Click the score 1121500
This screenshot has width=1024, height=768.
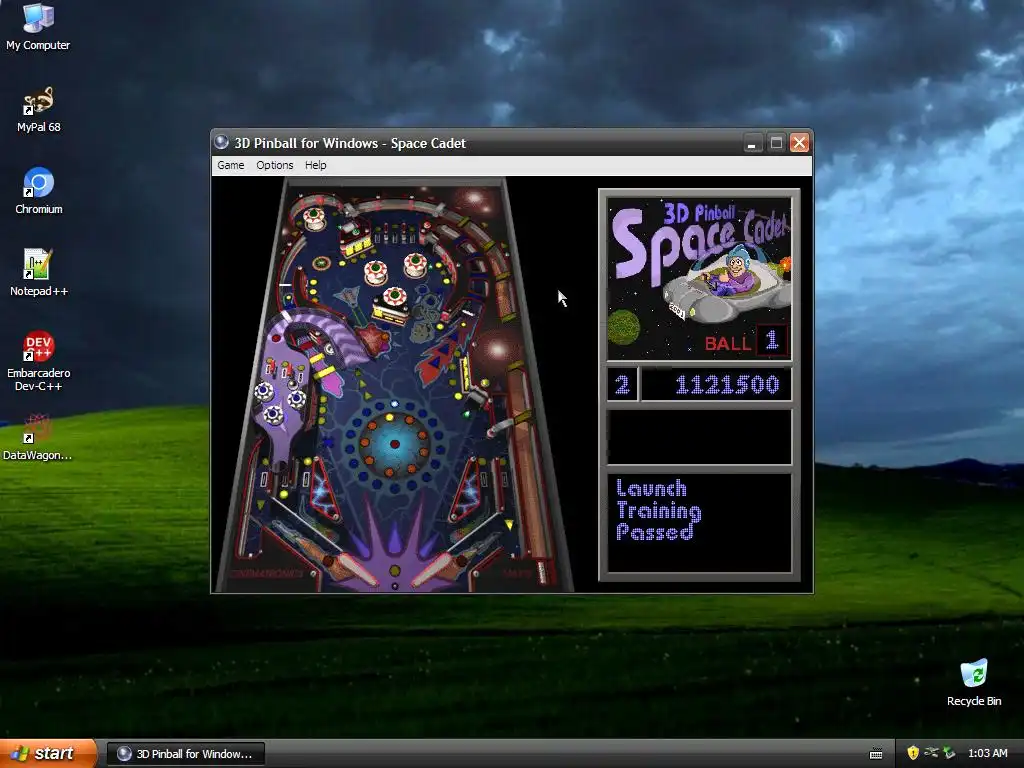point(728,385)
